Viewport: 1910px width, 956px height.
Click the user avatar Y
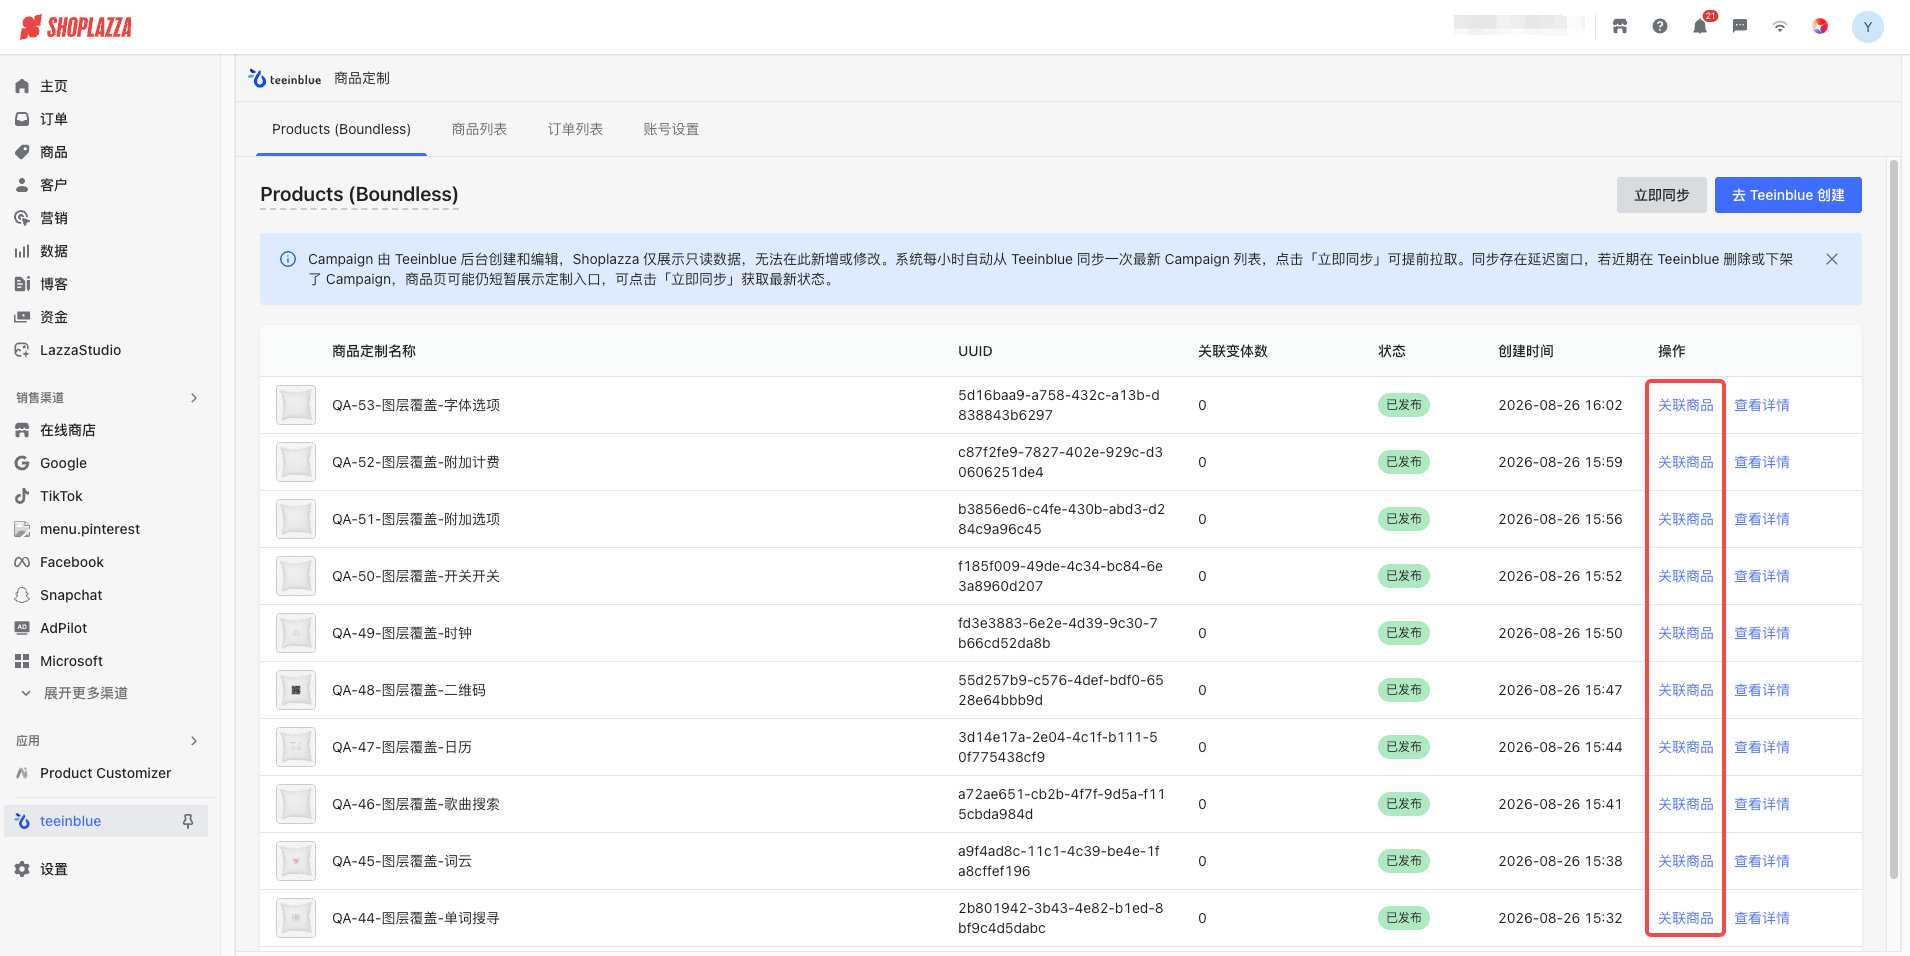(x=1867, y=27)
